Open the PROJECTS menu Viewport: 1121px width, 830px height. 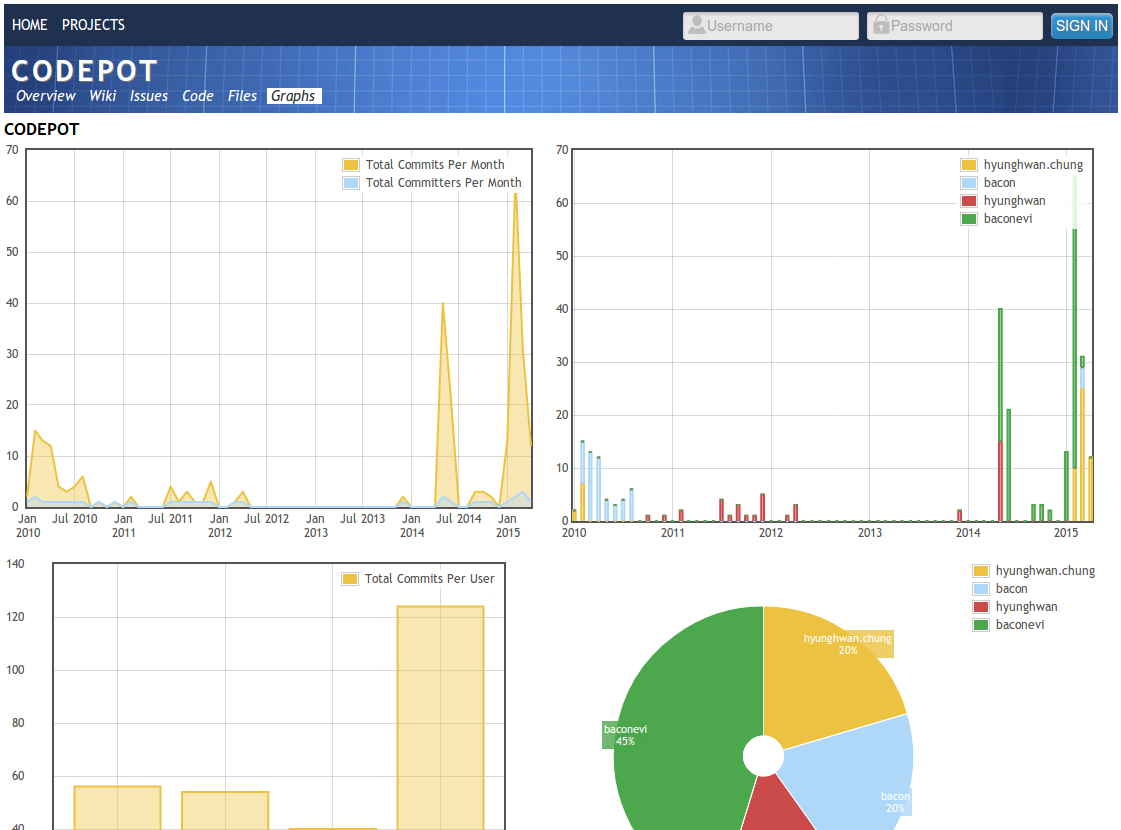[x=93, y=25]
